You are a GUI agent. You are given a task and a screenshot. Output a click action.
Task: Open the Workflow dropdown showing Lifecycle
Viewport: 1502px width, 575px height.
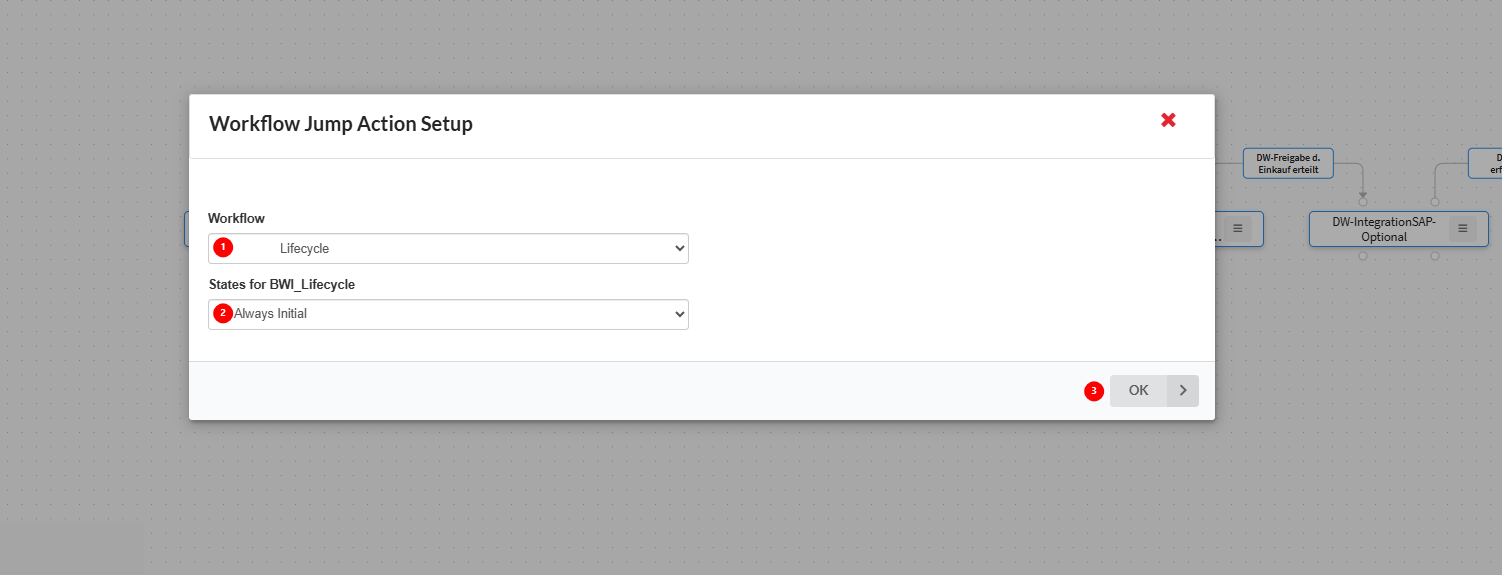coord(448,248)
